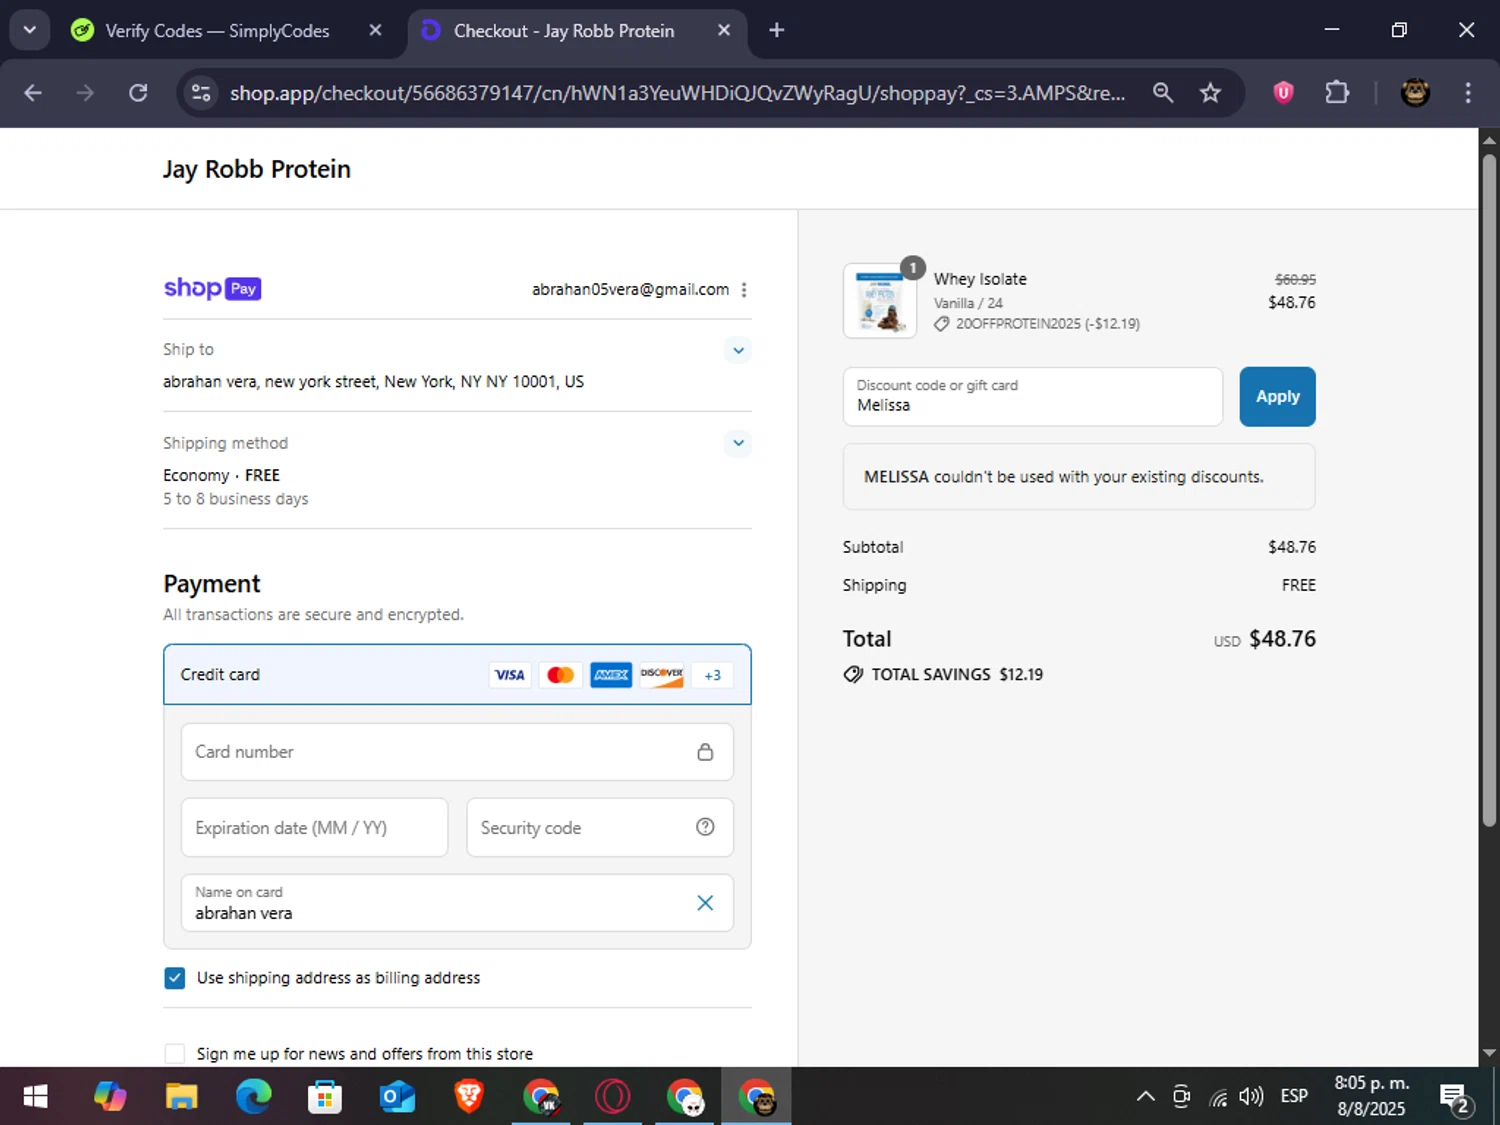Launch Microsoft Edge from the taskbar
The image size is (1500, 1125).
tap(253, 1097)
